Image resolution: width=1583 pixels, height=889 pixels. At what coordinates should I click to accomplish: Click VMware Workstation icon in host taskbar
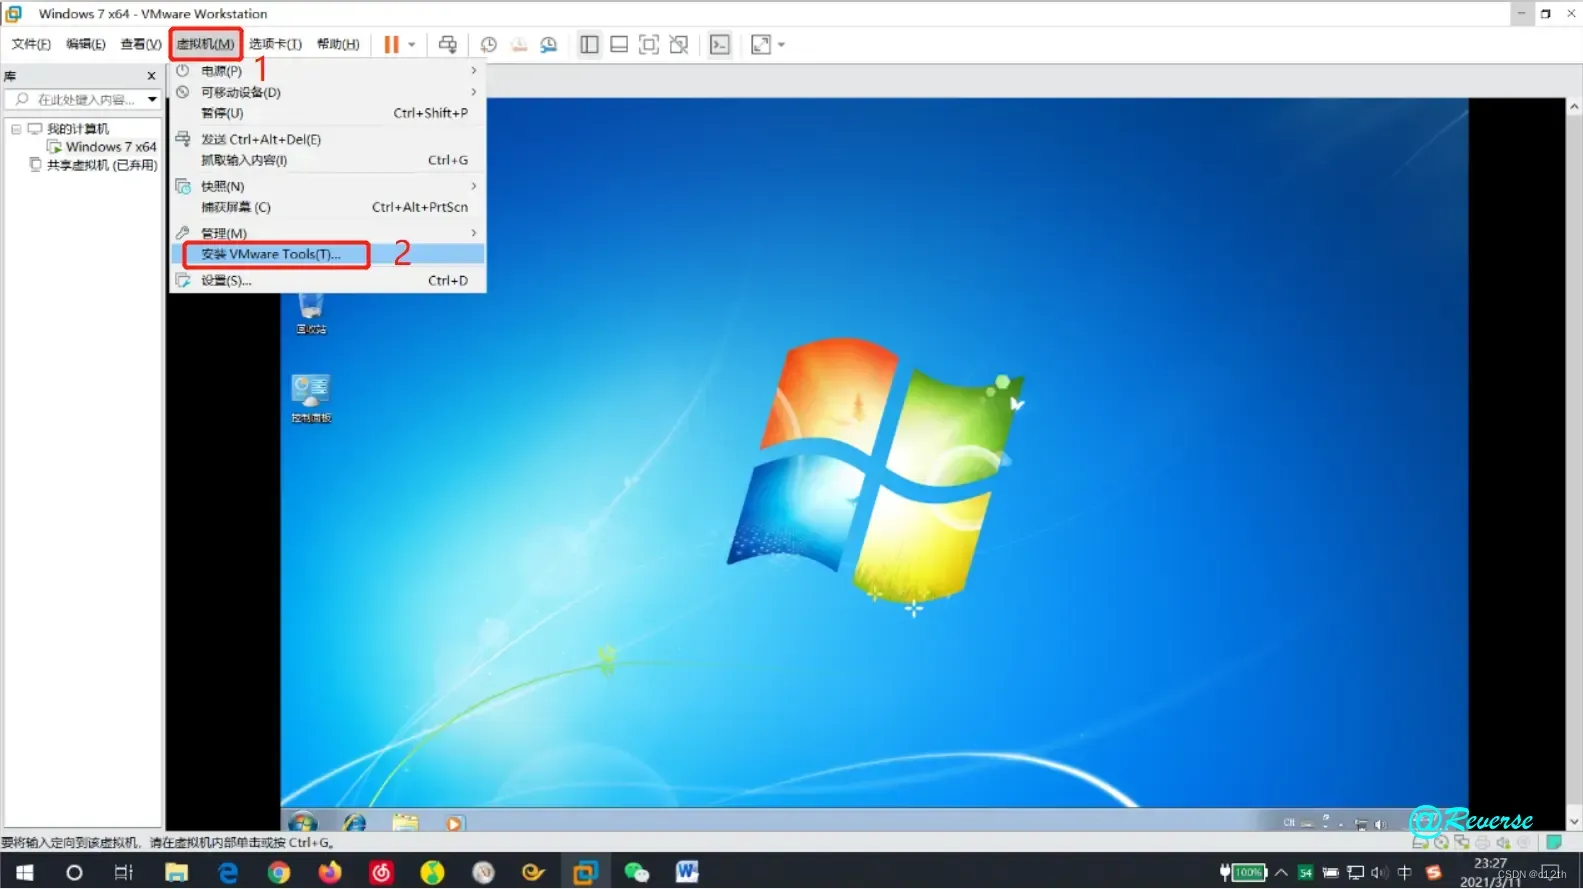585,873
